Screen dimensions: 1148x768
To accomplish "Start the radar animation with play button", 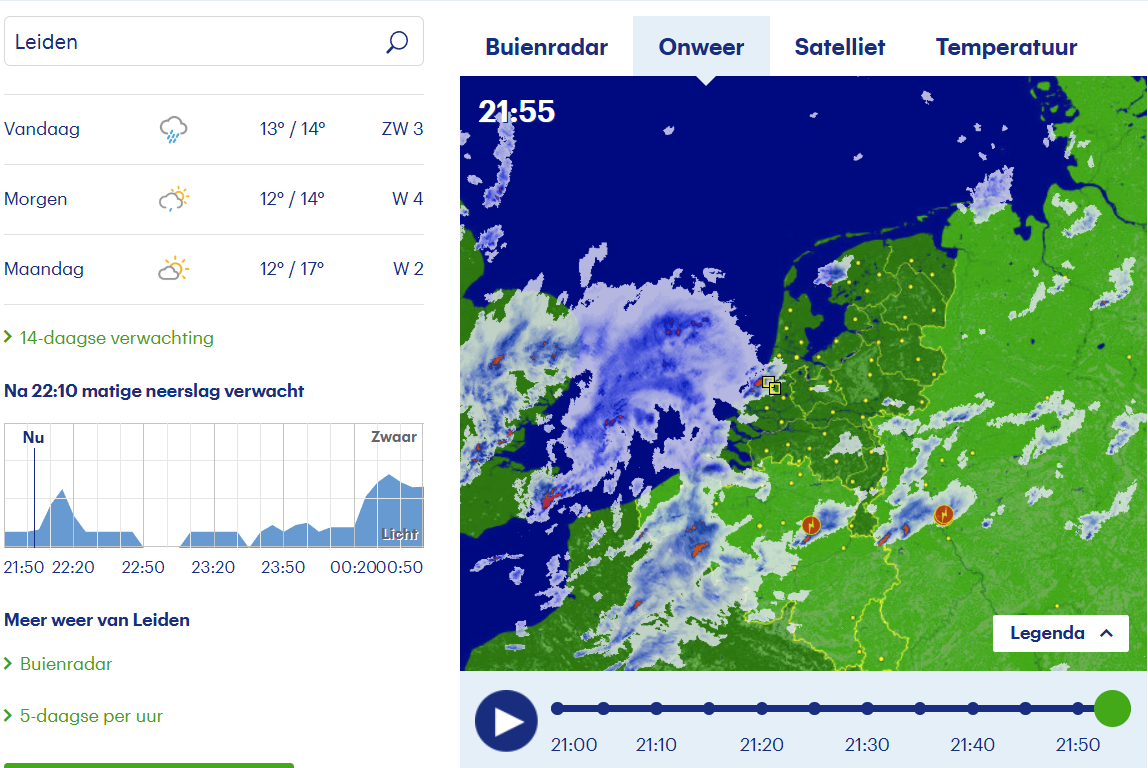I will (506, 721).
